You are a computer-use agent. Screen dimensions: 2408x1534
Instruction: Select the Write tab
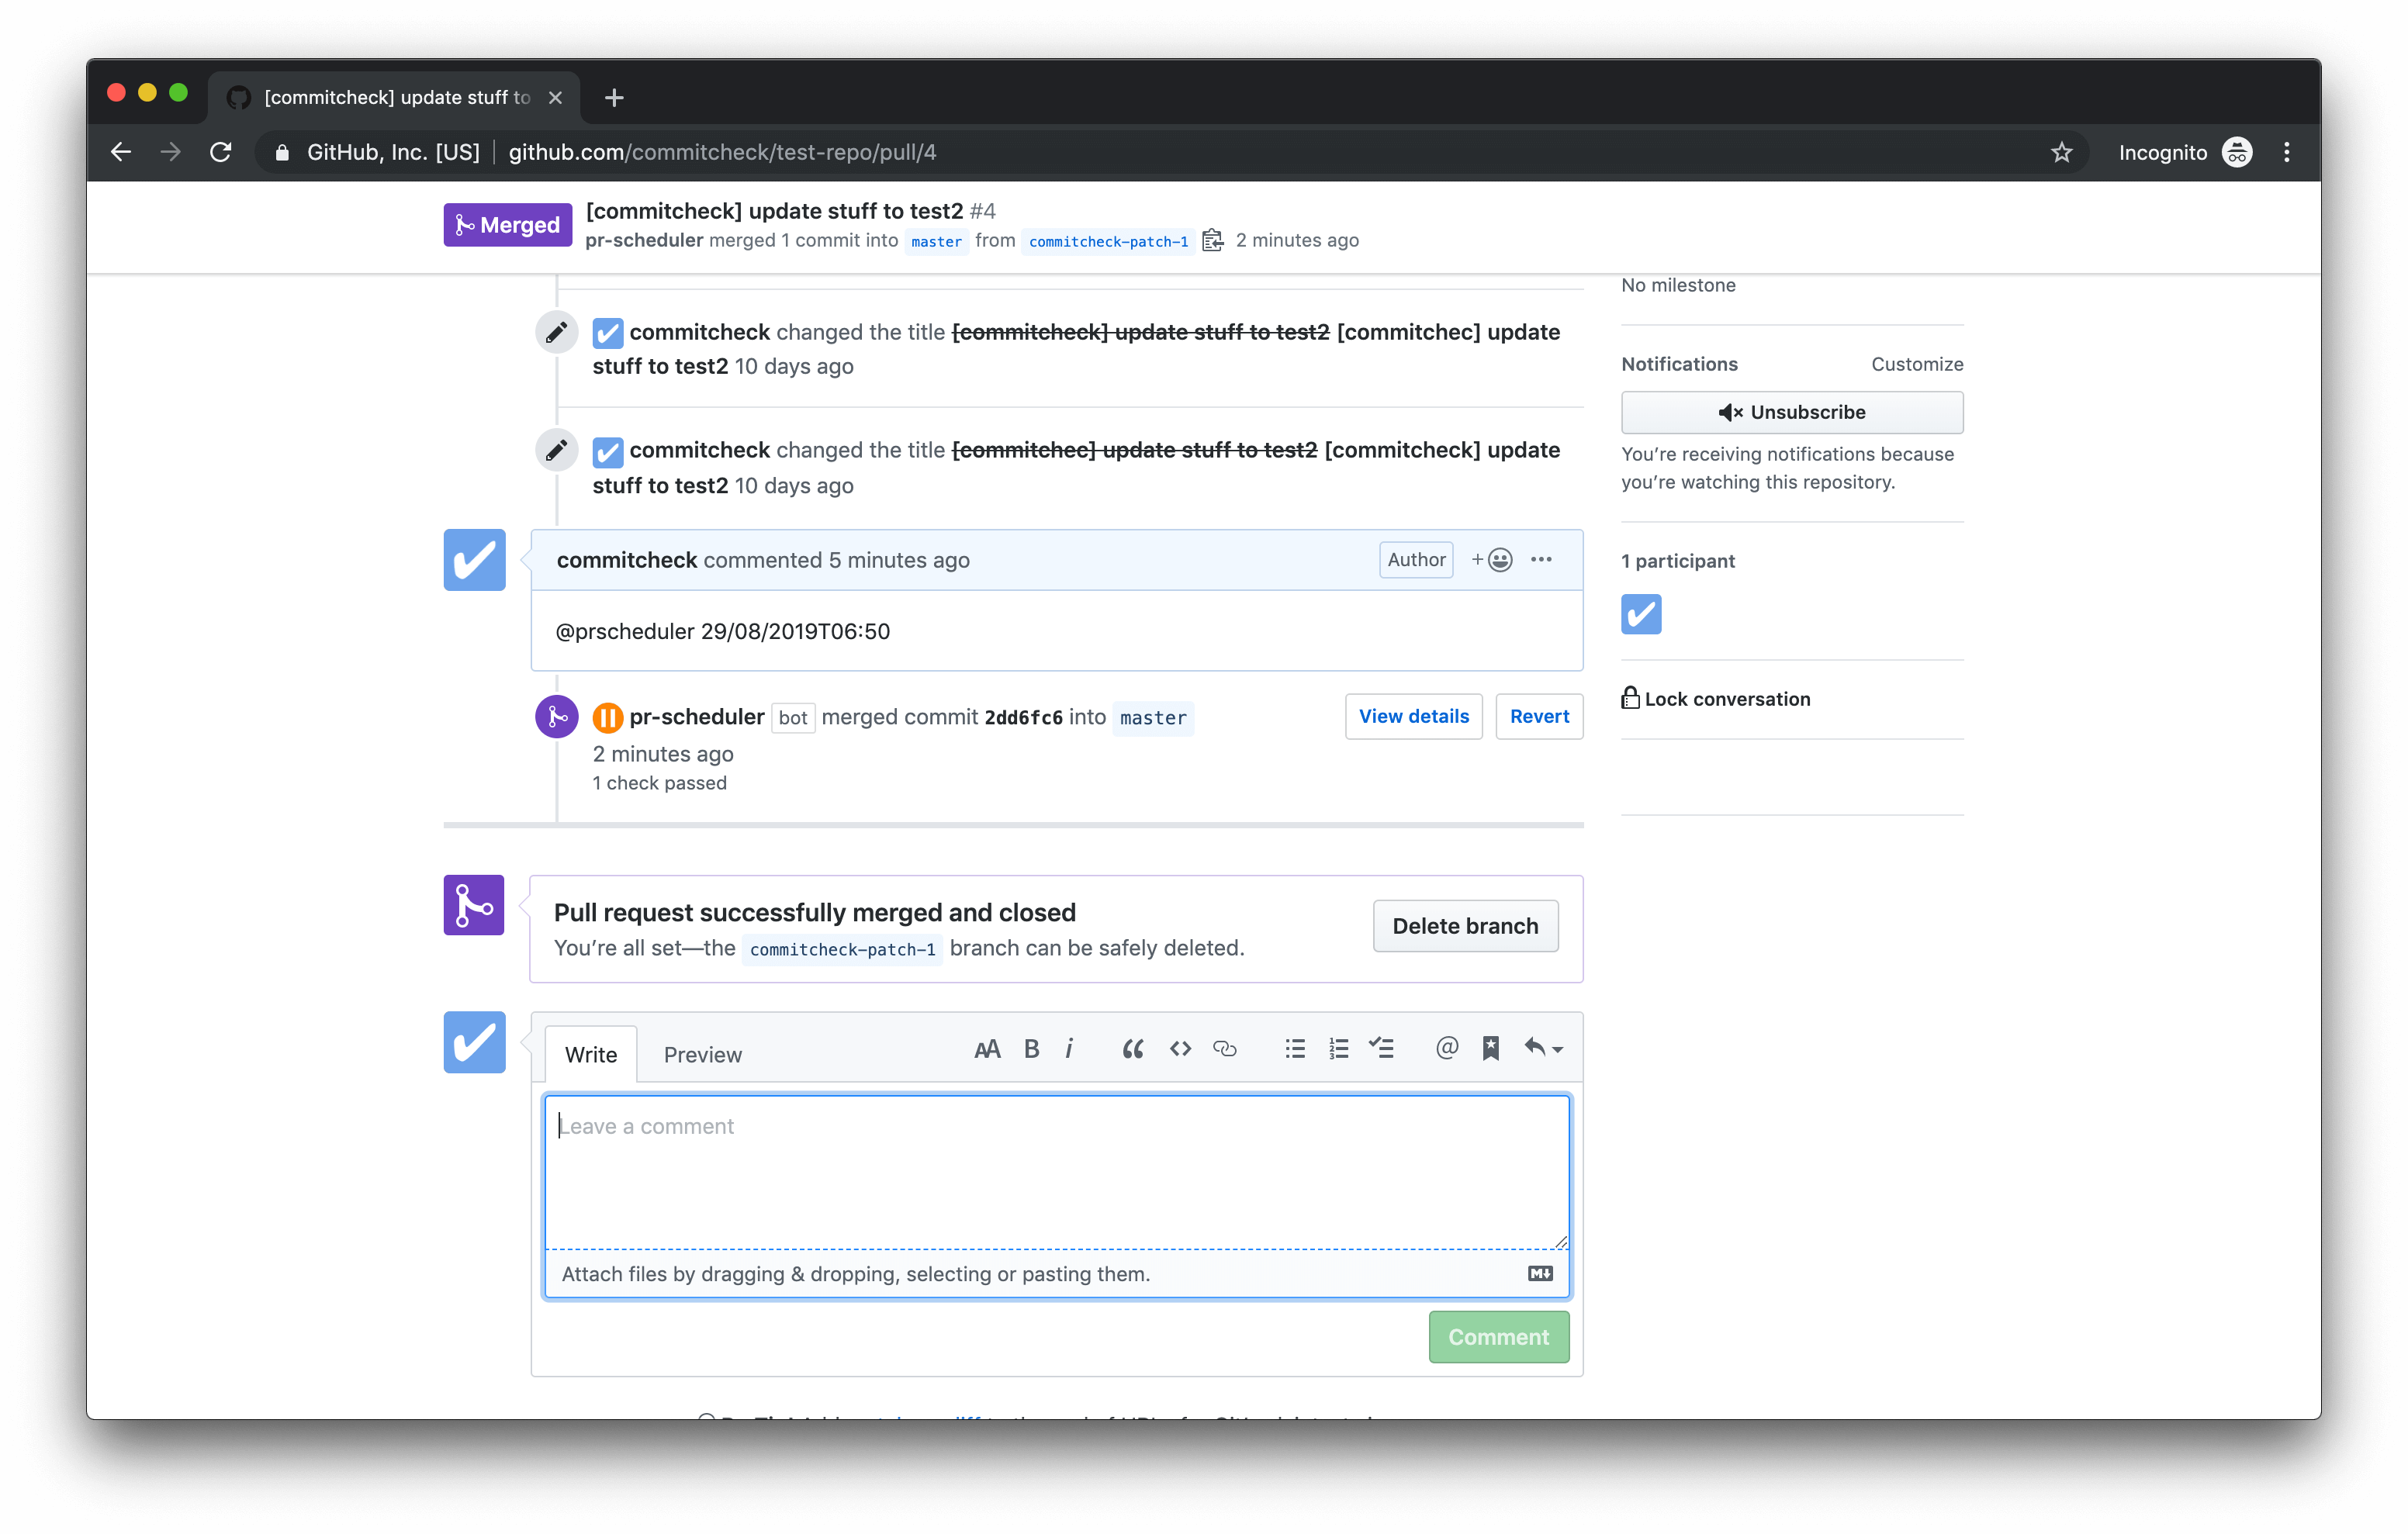coord(591,1054)
